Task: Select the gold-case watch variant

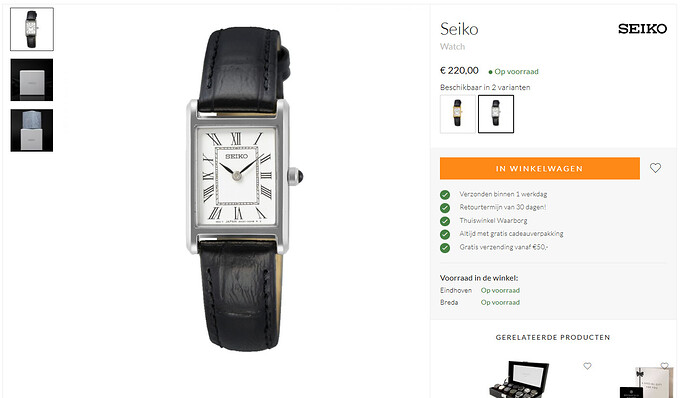Action: [458, 114]
